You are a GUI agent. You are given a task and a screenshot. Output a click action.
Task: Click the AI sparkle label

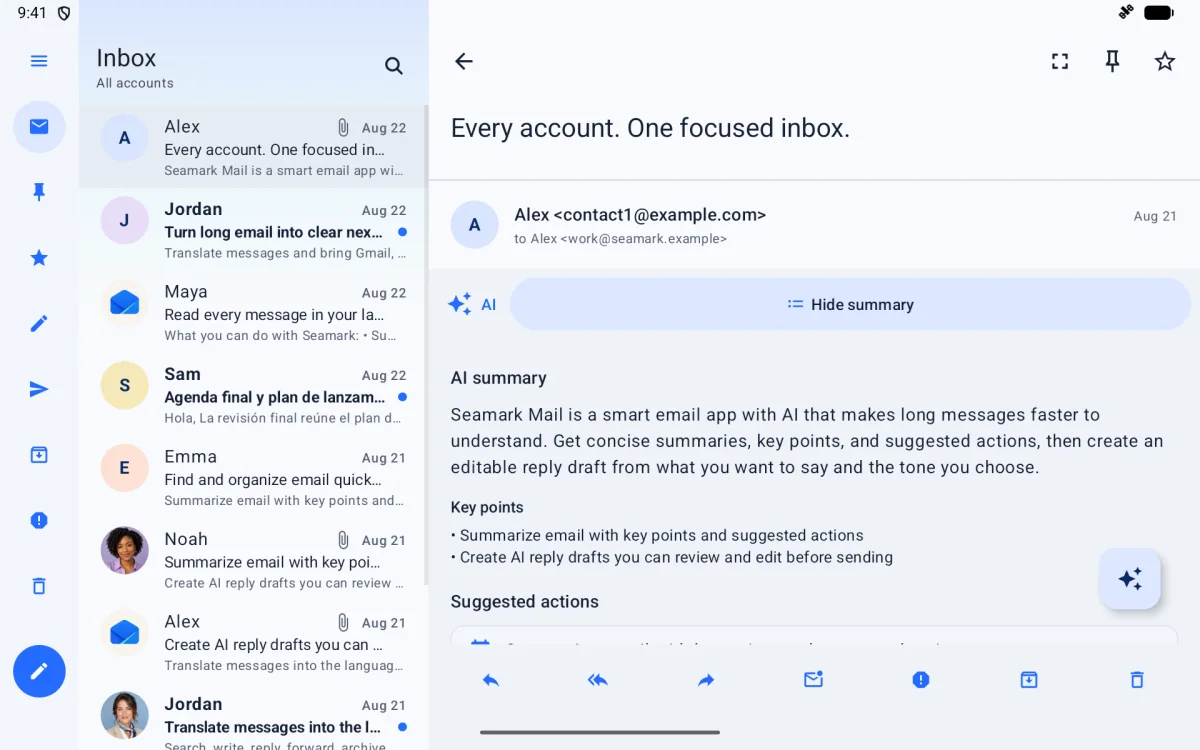(x=472, y=304)
